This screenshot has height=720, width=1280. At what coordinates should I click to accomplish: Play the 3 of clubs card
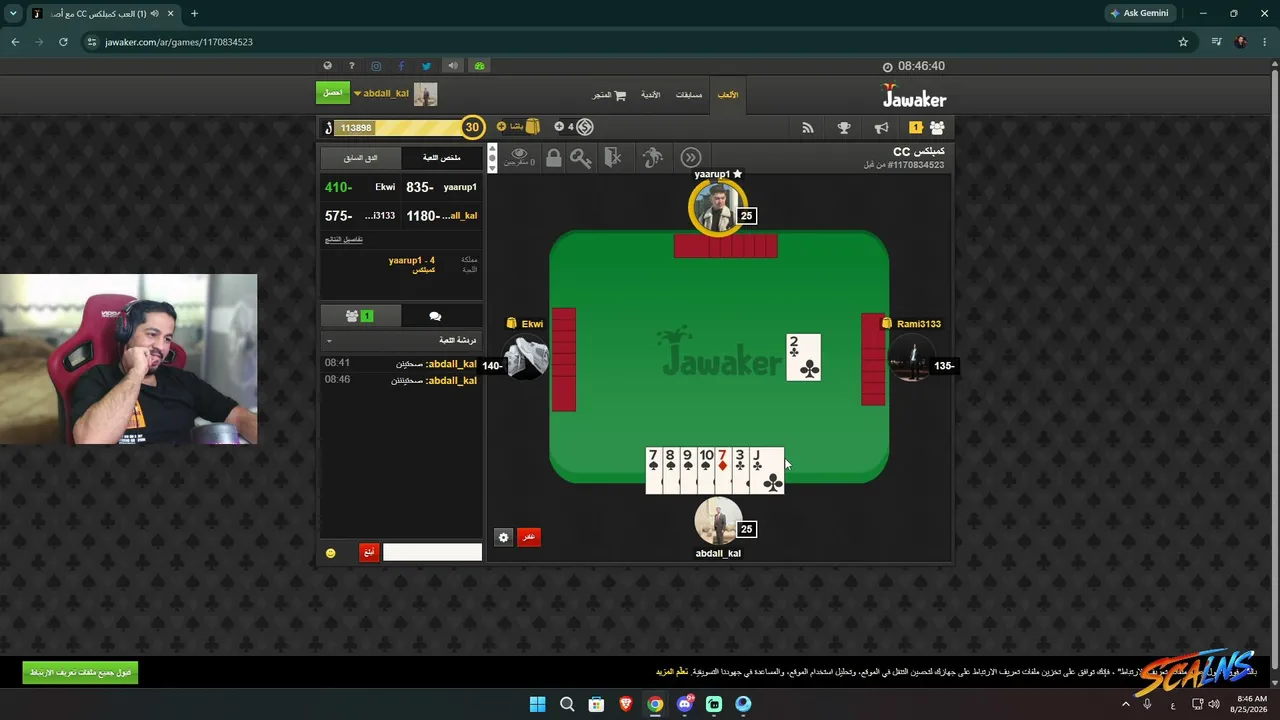(740, 471)
